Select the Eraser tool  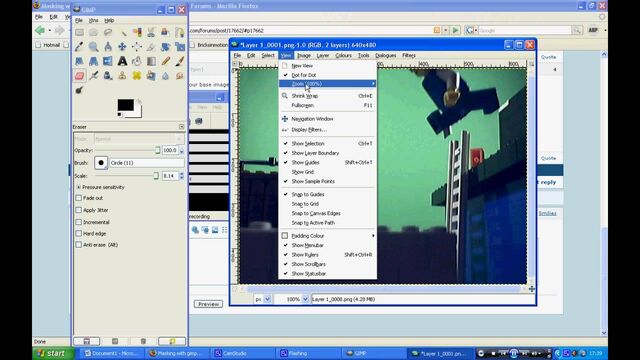pyautogui.click(x=79, y=76)
